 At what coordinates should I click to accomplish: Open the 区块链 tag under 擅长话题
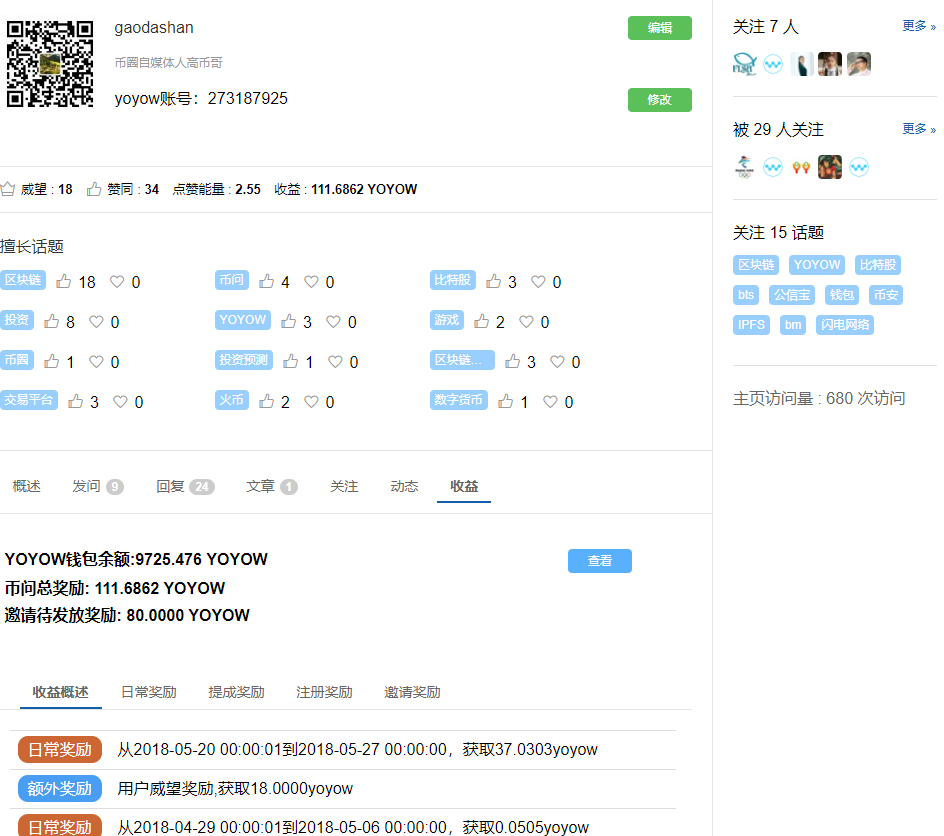pyautogui.click(x=23, y=280)
